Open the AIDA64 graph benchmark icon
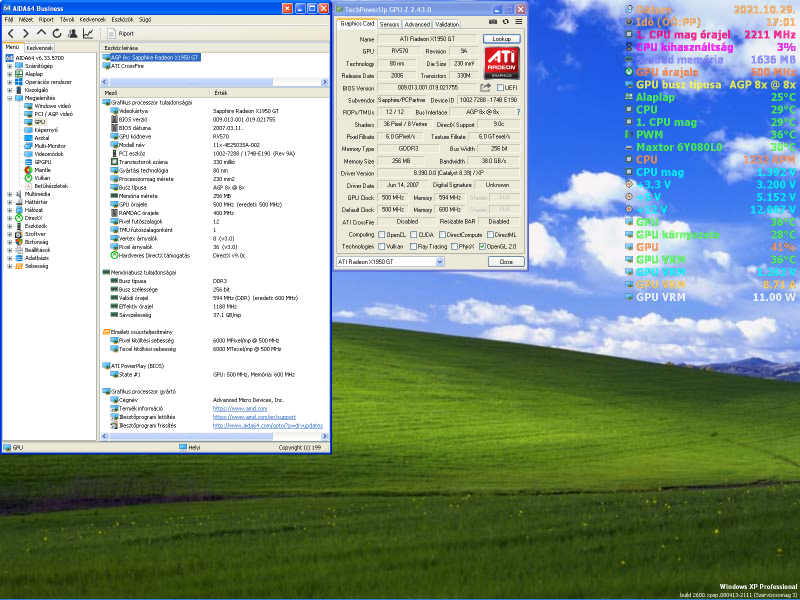The image size is (800, 600). 88,33
